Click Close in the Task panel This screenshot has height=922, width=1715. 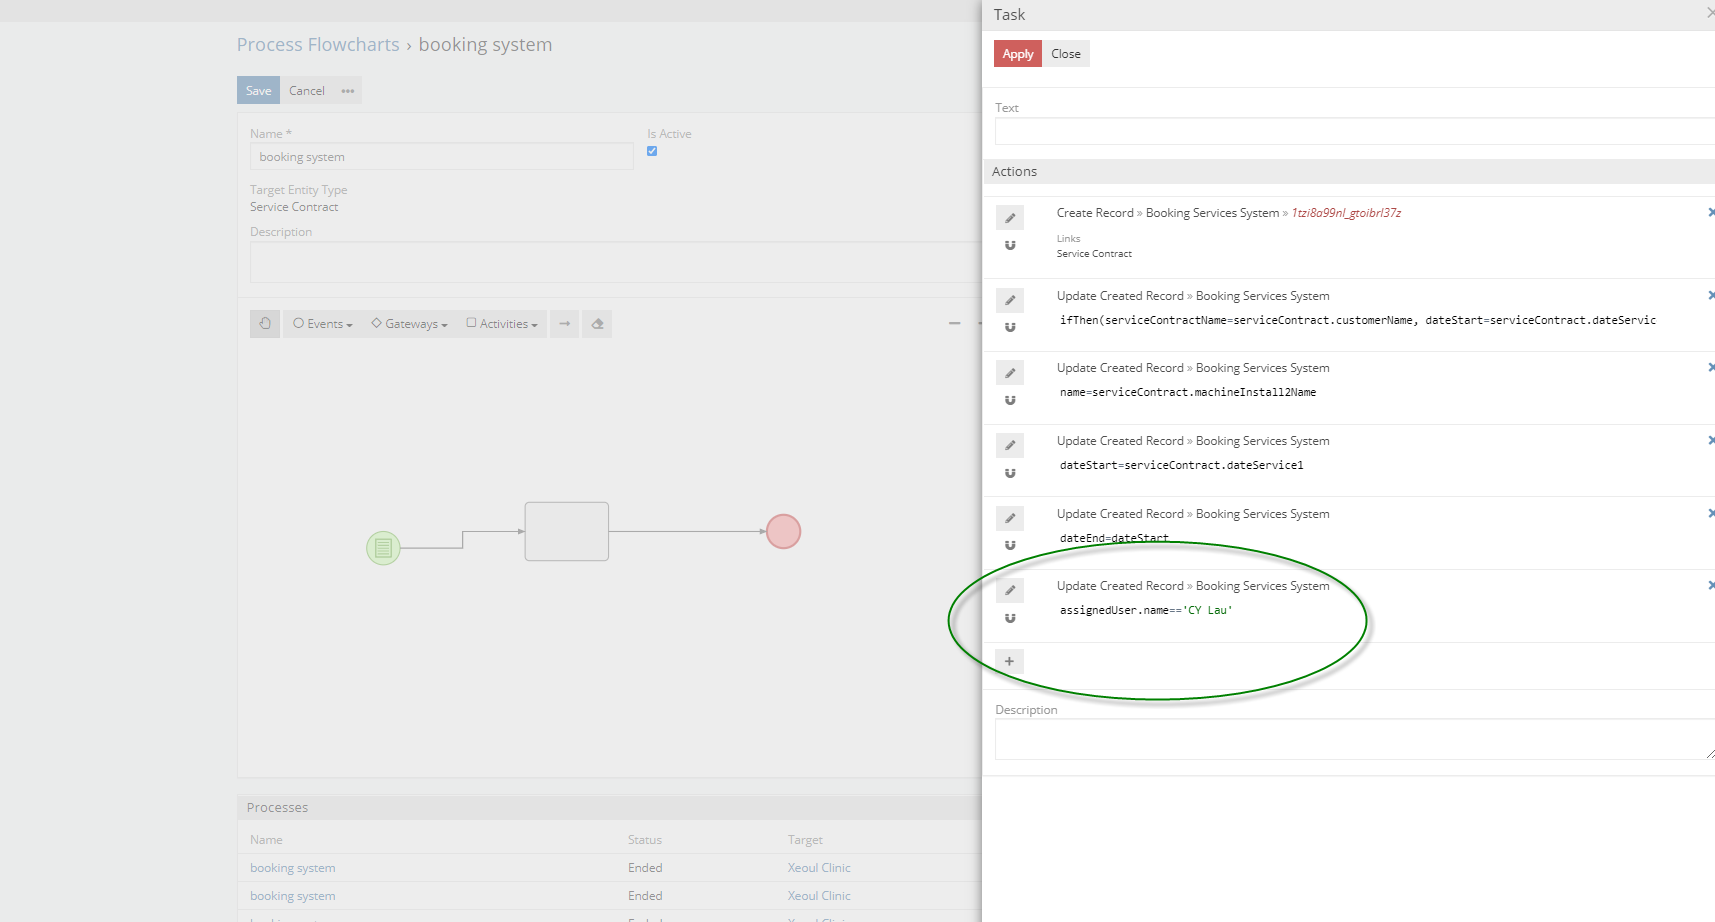coord(1065,54)
